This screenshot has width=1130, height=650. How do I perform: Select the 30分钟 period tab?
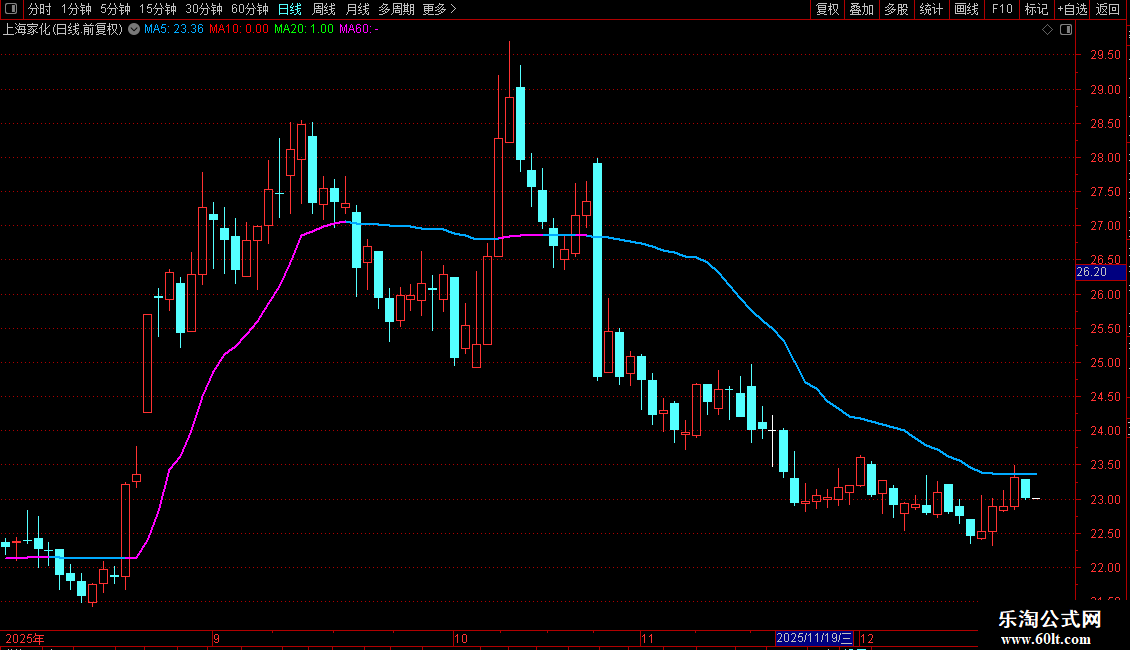(203, 9)
